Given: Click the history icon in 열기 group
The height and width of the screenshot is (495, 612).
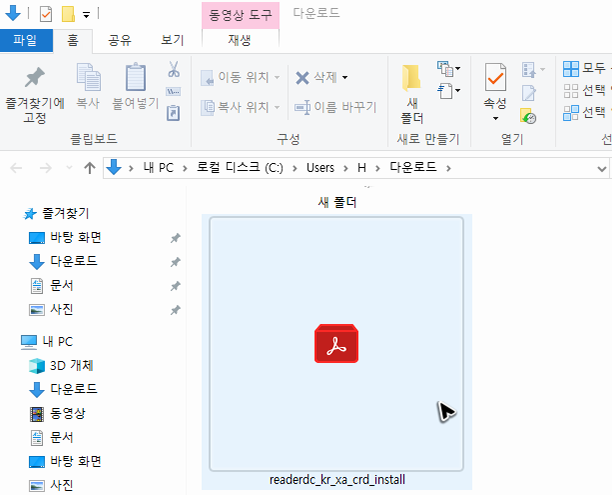Looking at the screenshot, I should point(528,116).
